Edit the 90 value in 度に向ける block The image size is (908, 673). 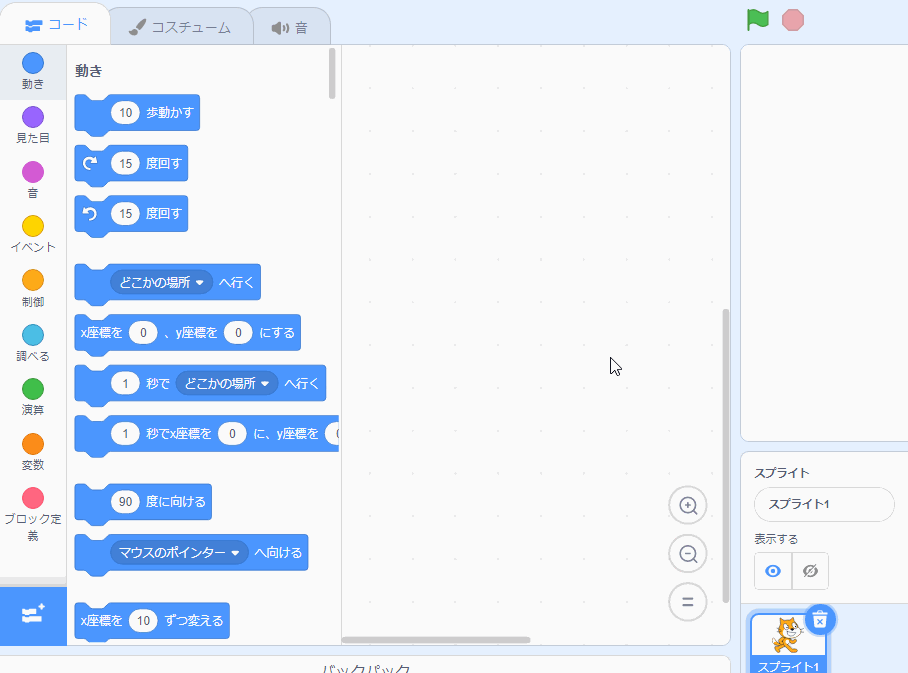click(126, 502)
